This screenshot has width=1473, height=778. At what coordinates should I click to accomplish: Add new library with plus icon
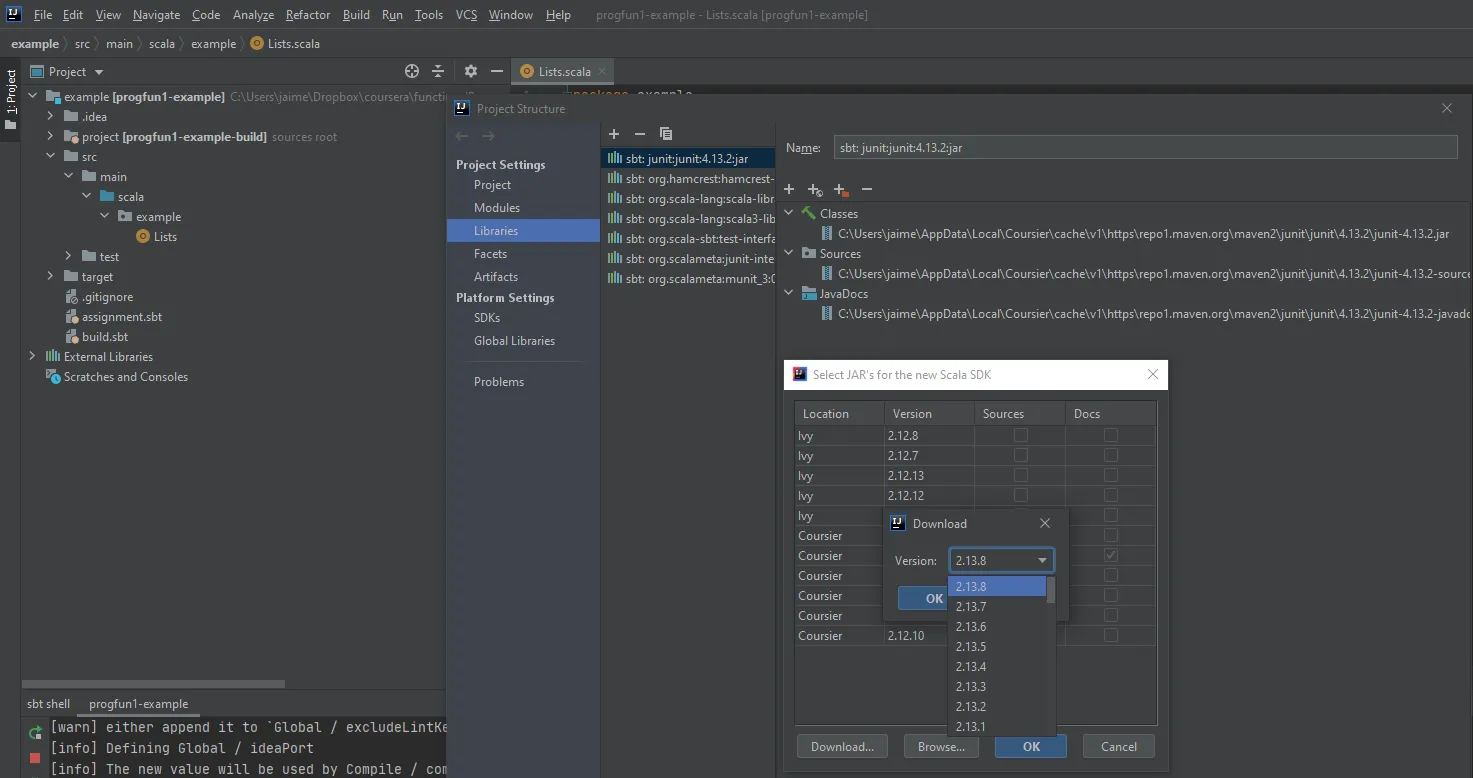[x=614, y=134]
